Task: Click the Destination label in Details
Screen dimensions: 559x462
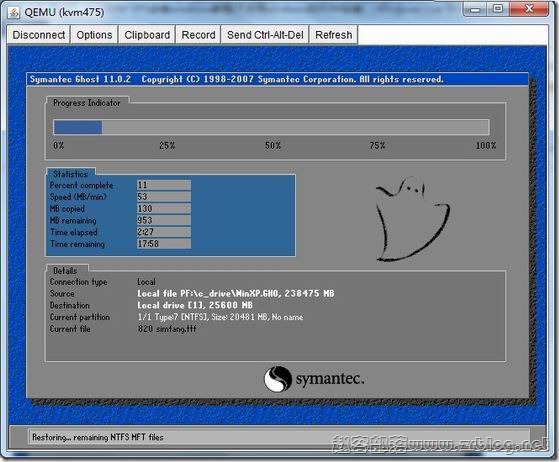Action: point(70,306)
